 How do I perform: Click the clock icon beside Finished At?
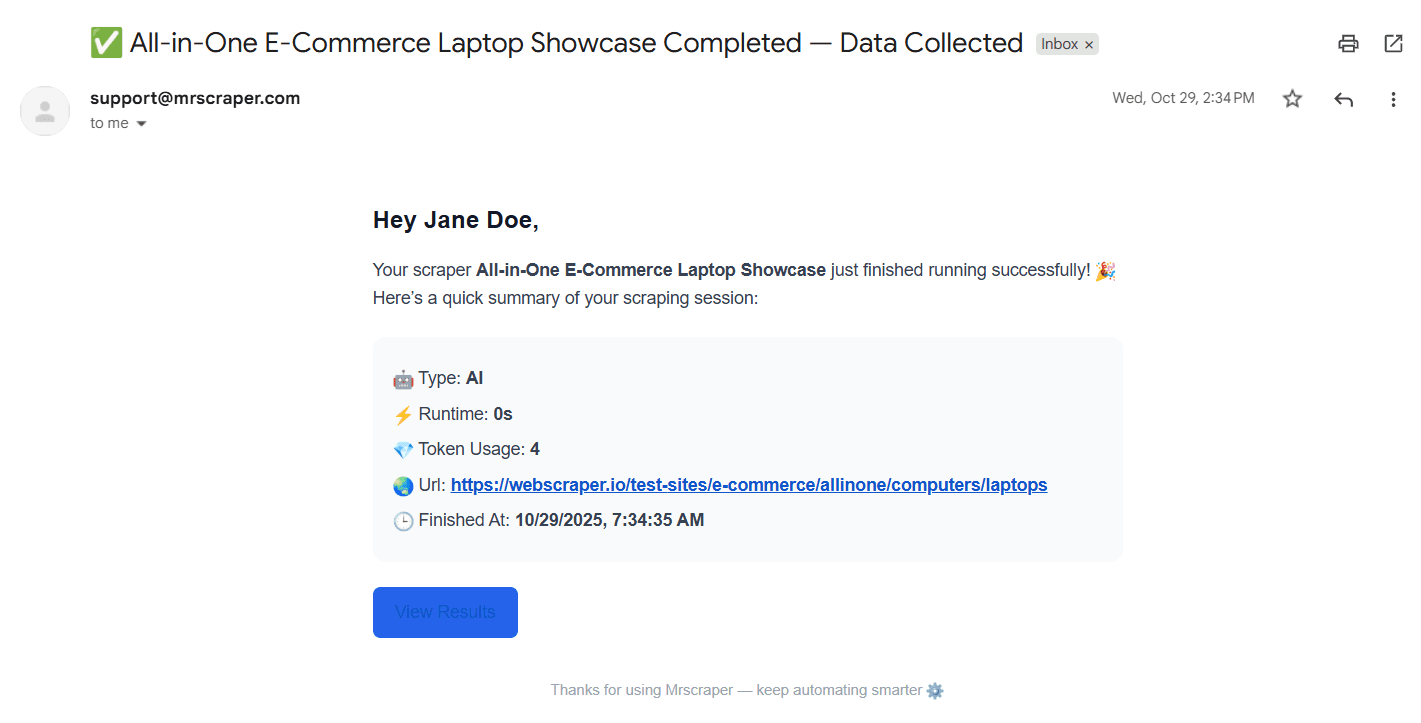pyautogui.click(x=403, y=521)
